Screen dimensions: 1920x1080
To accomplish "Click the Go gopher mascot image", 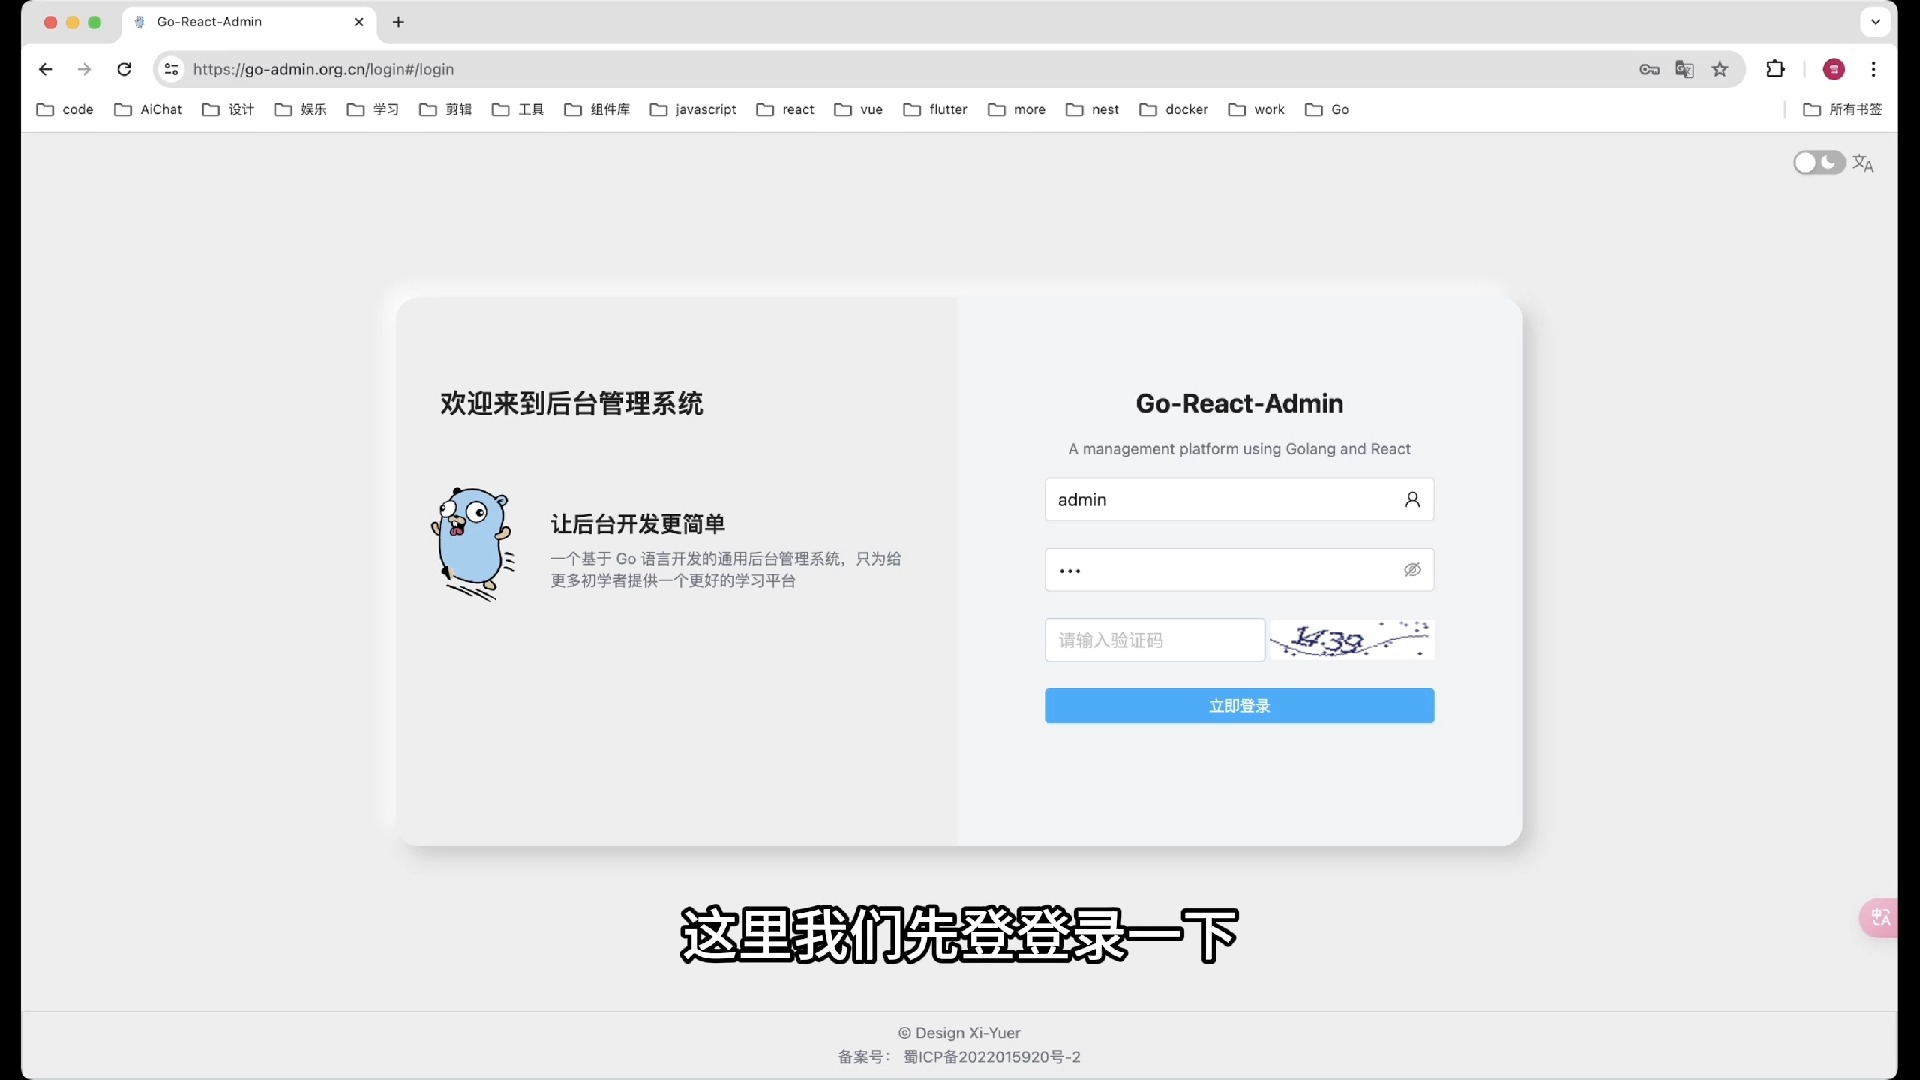I will coord(473,544).
